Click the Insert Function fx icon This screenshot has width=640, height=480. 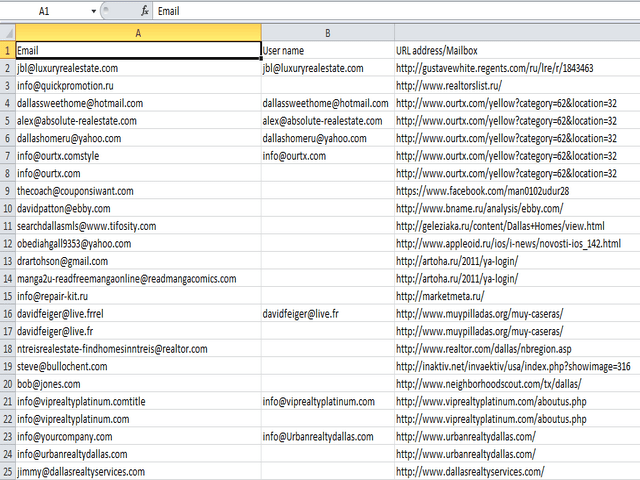pyautogui.click(x=145, y=10)
